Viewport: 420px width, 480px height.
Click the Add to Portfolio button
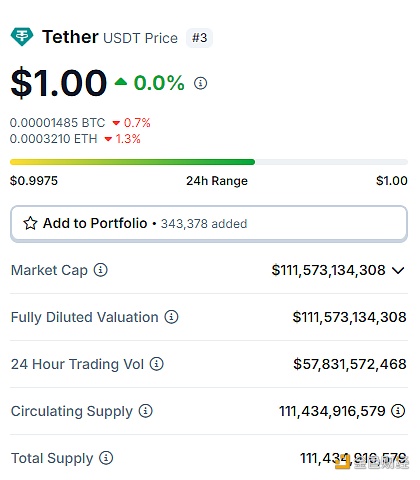209,224
